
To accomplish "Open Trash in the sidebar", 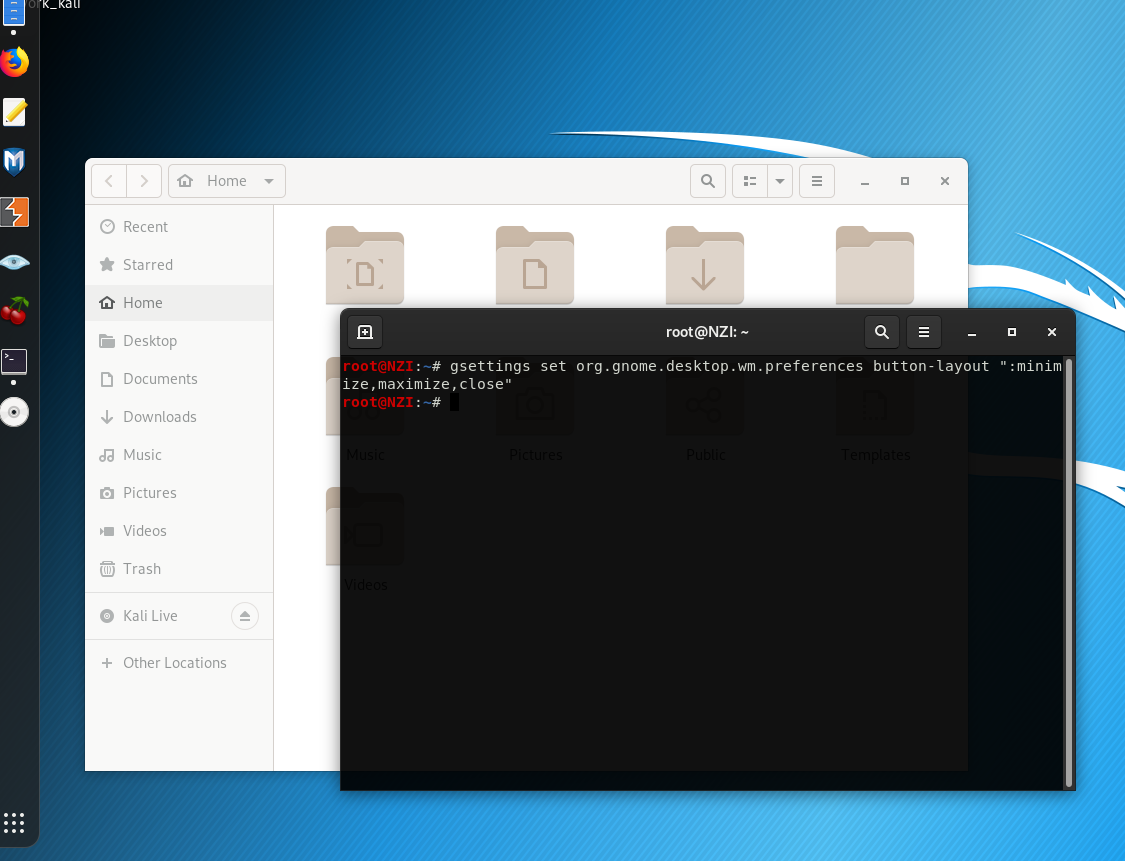I will pyautogui.click(x=179, y=569).
